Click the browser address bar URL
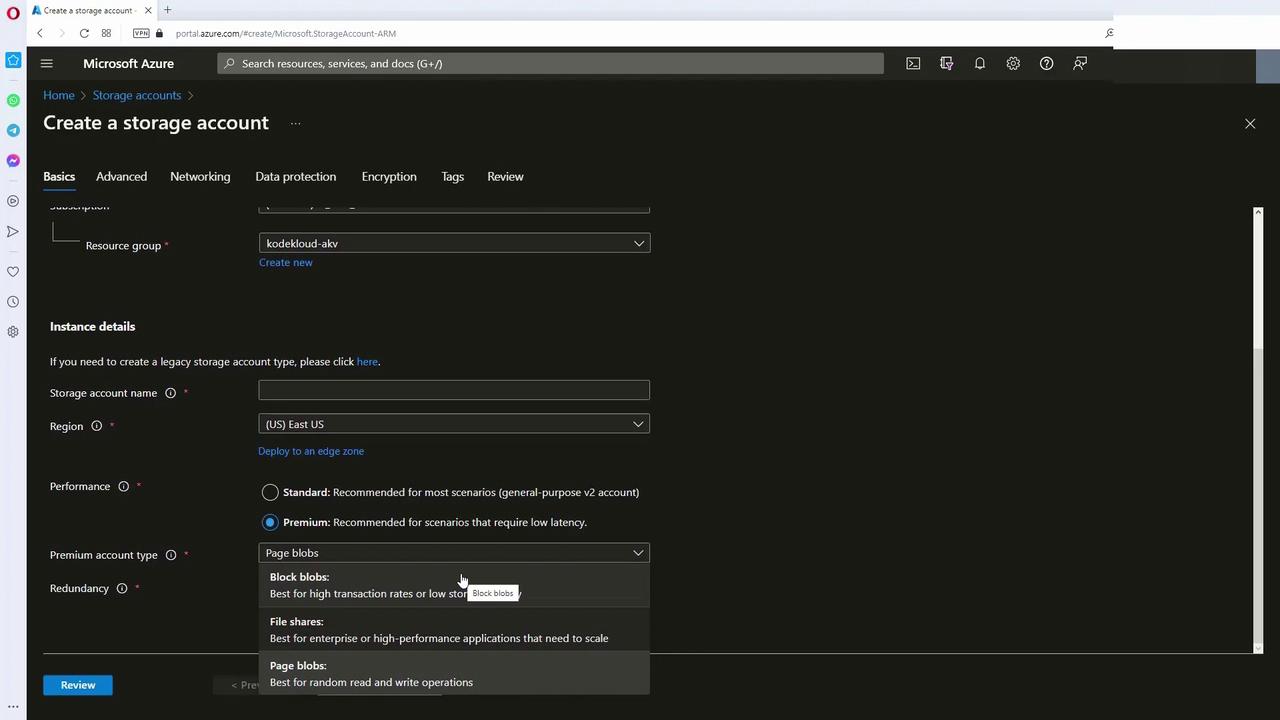The height and width of the screenshot is (720, 1280). [286, 33]
